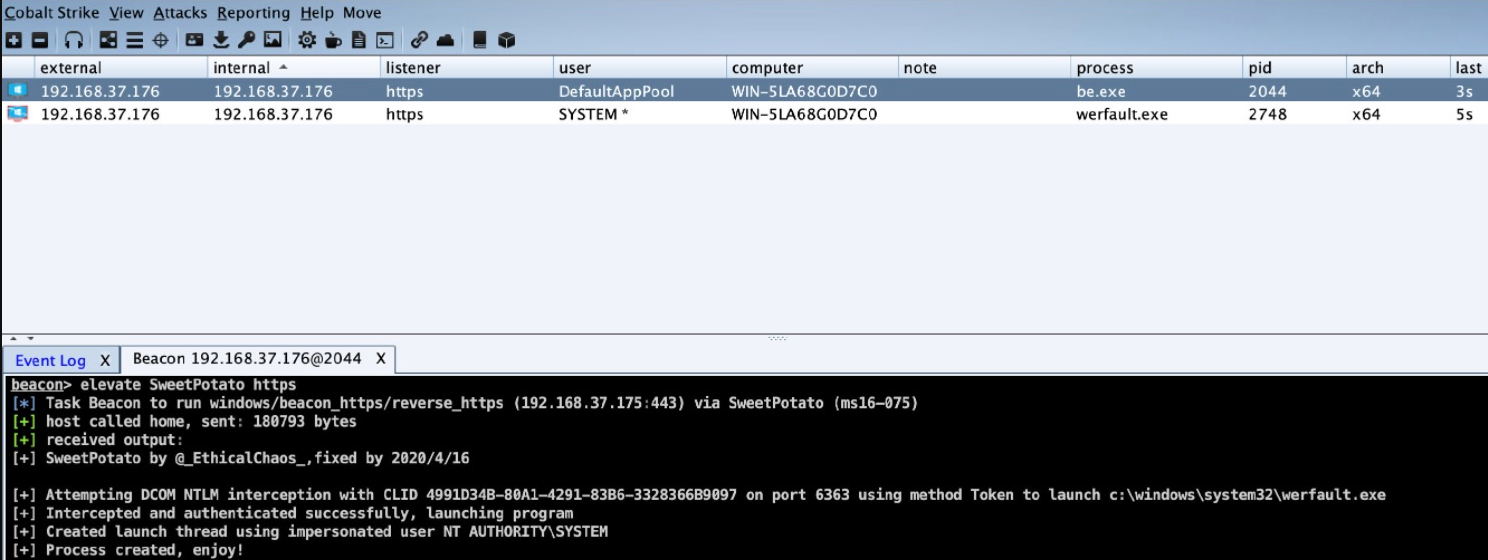The image size is (1488, 560).
Task: Click the terminal scripted web delivery icon
Action: point(384,41)
